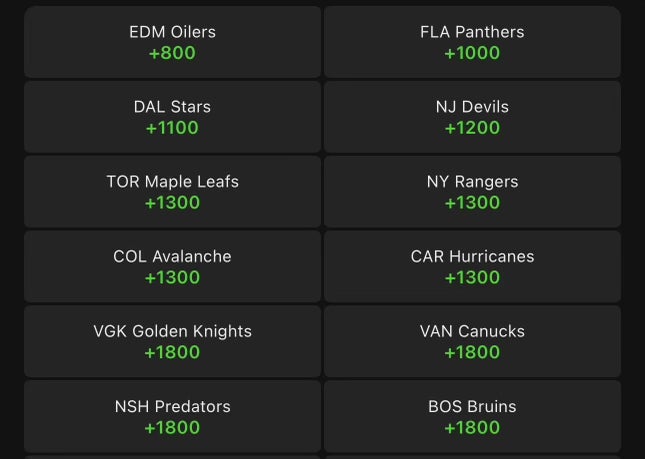Tap +1300 odds under Maple Leafs

point(172,203)
